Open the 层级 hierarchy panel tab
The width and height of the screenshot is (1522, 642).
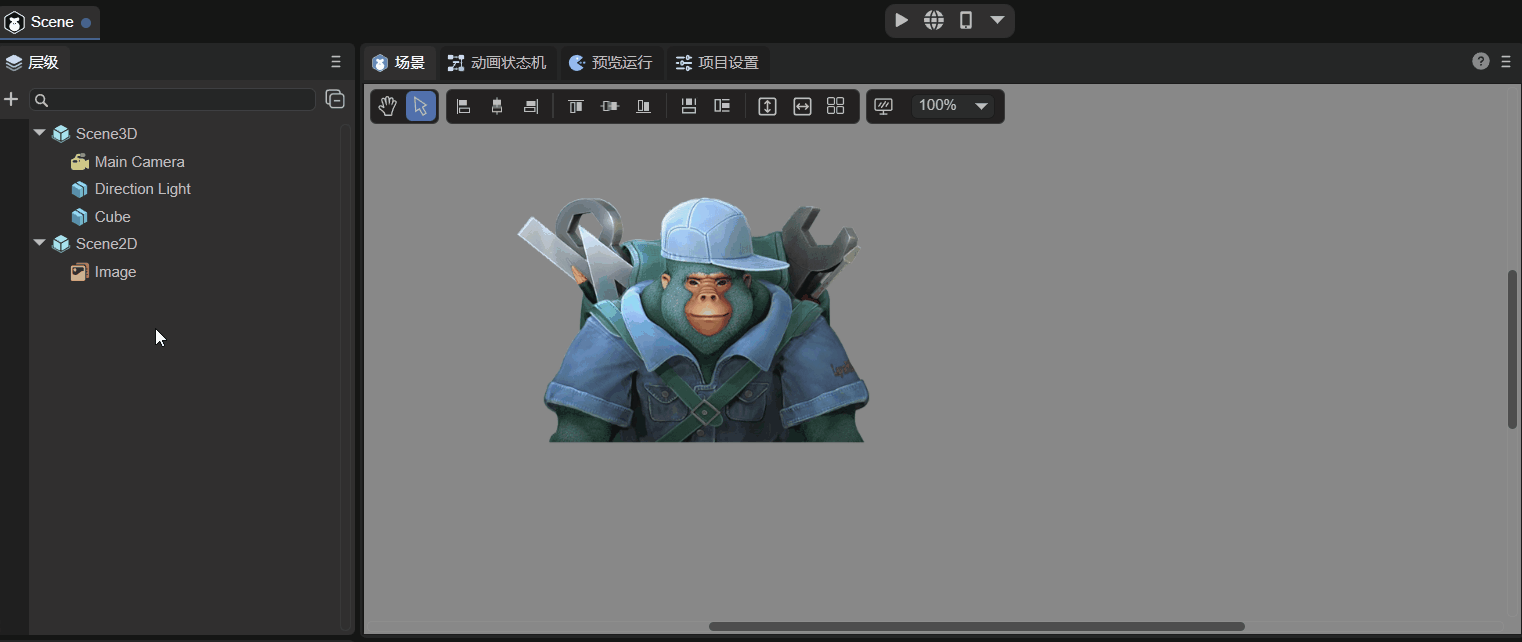point(33,62)
